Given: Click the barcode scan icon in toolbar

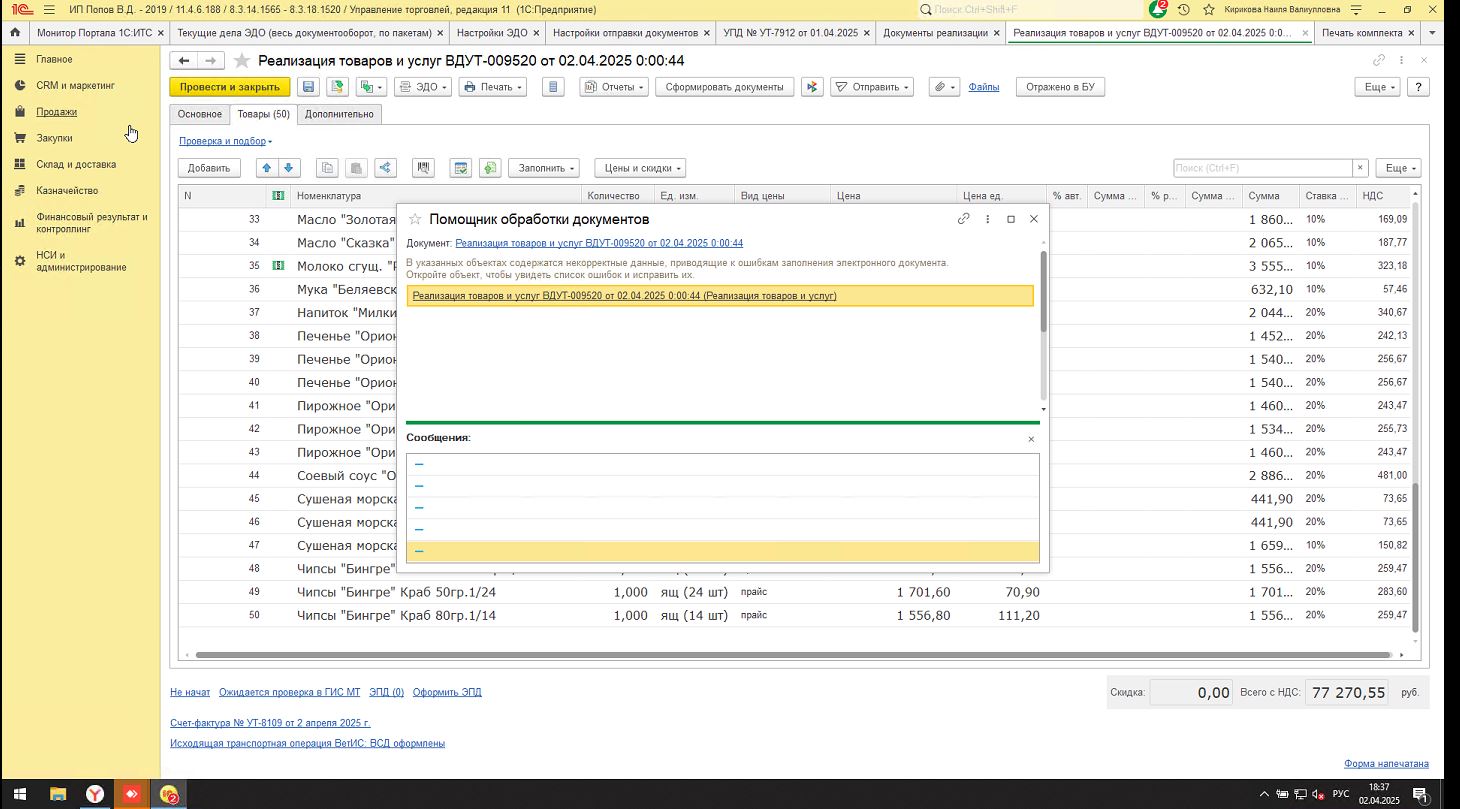Looking at the screenshot, I should [x=424, y=168].
